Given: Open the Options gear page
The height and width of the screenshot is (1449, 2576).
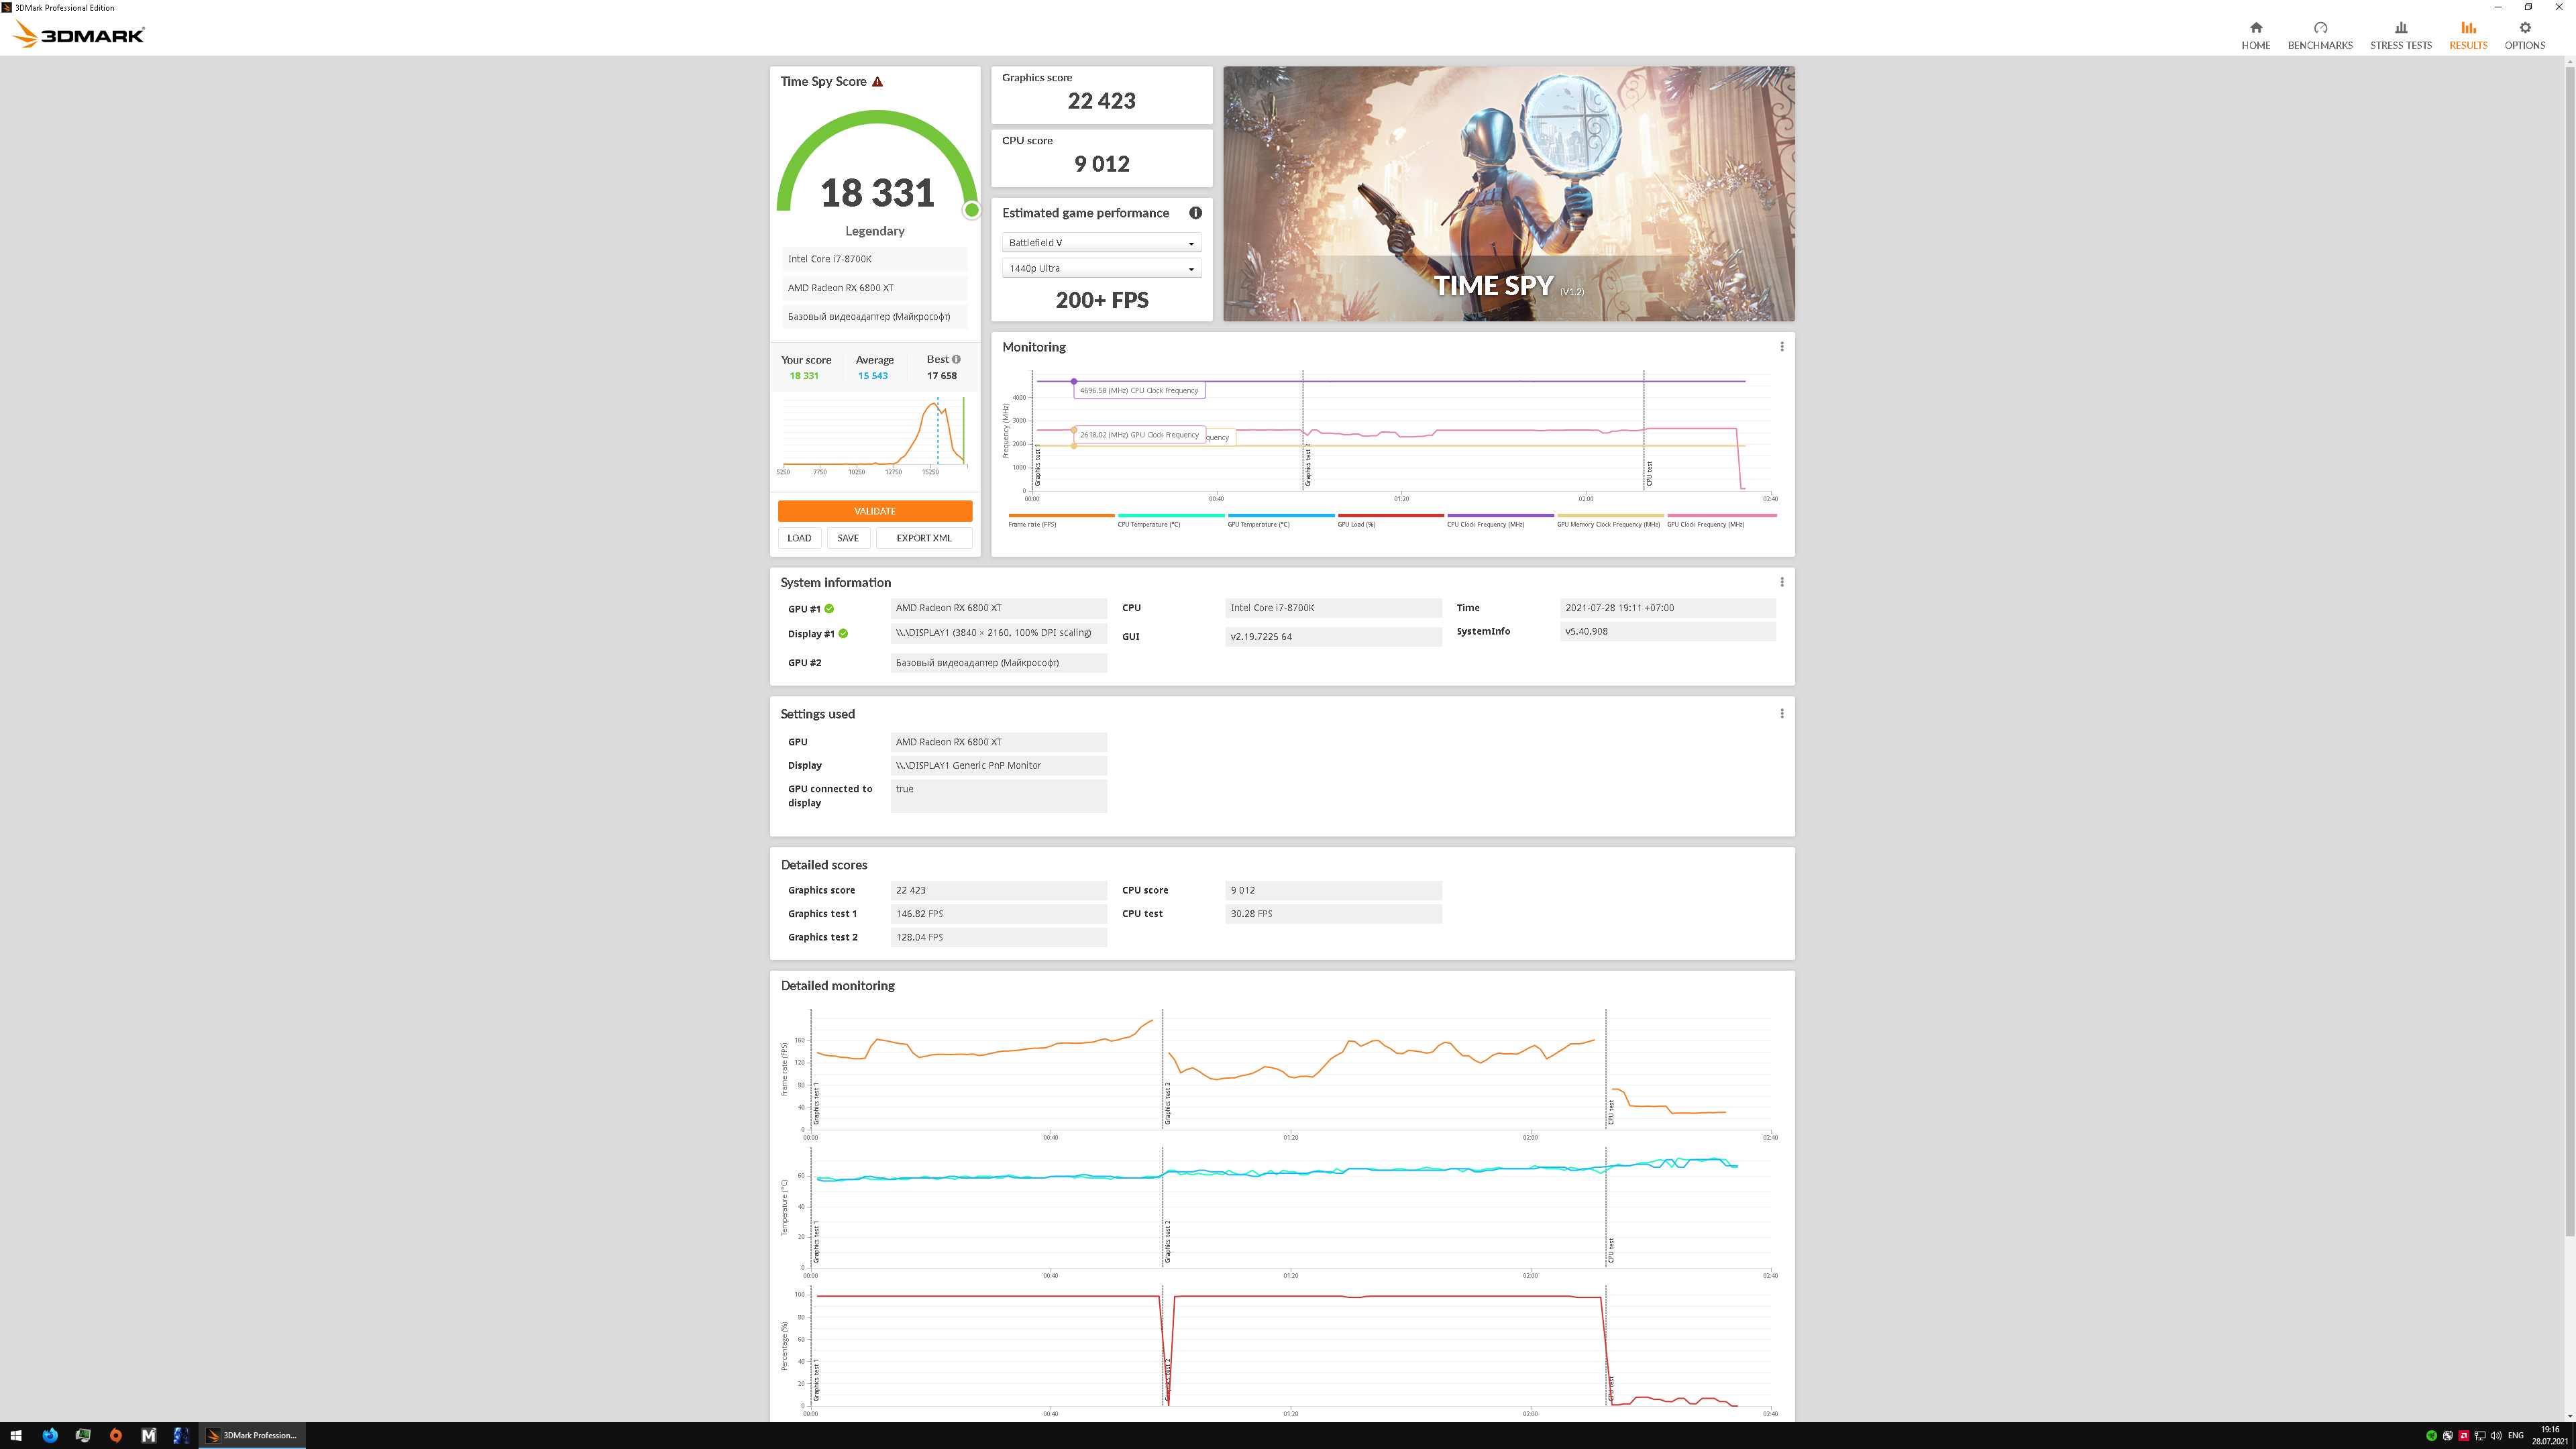Looking at the screenshot, I should point(2524,35).
